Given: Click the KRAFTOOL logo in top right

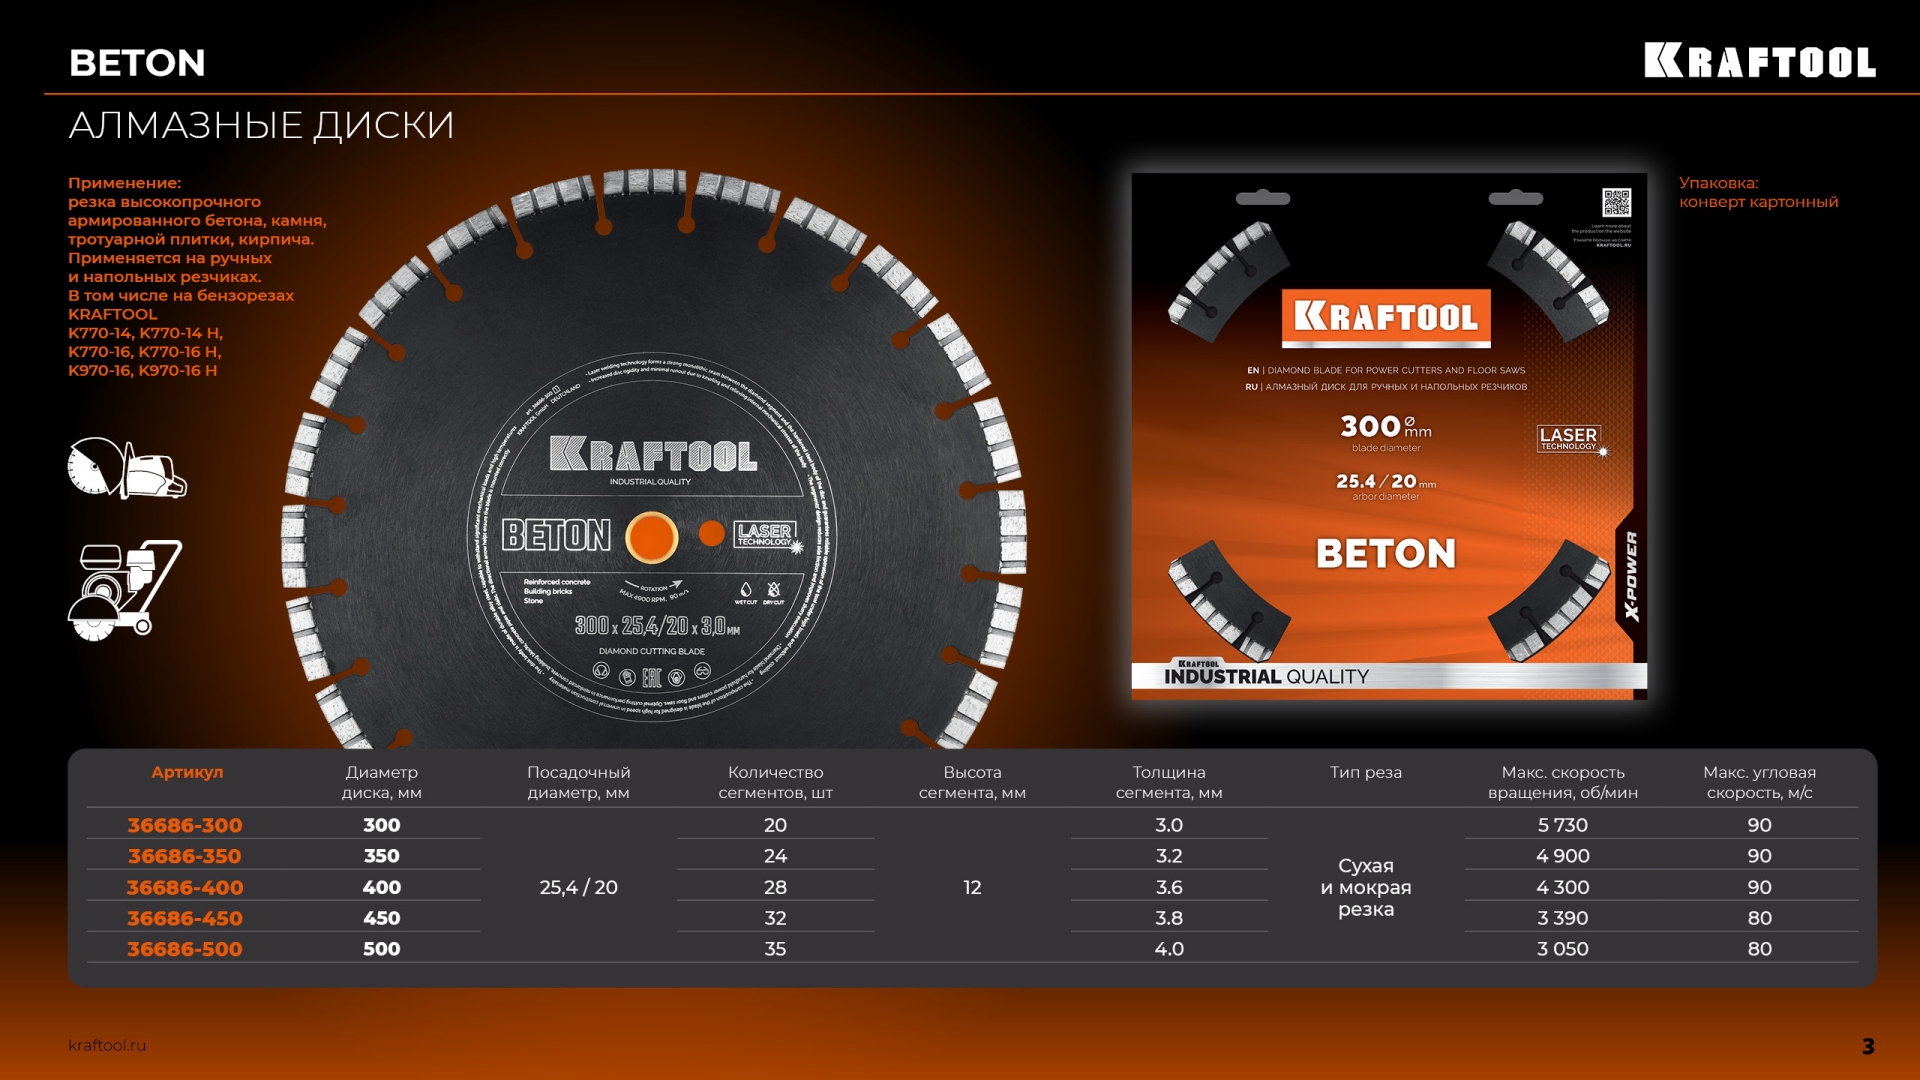Looking at the screenshot, I should [x=1759, y=61].
